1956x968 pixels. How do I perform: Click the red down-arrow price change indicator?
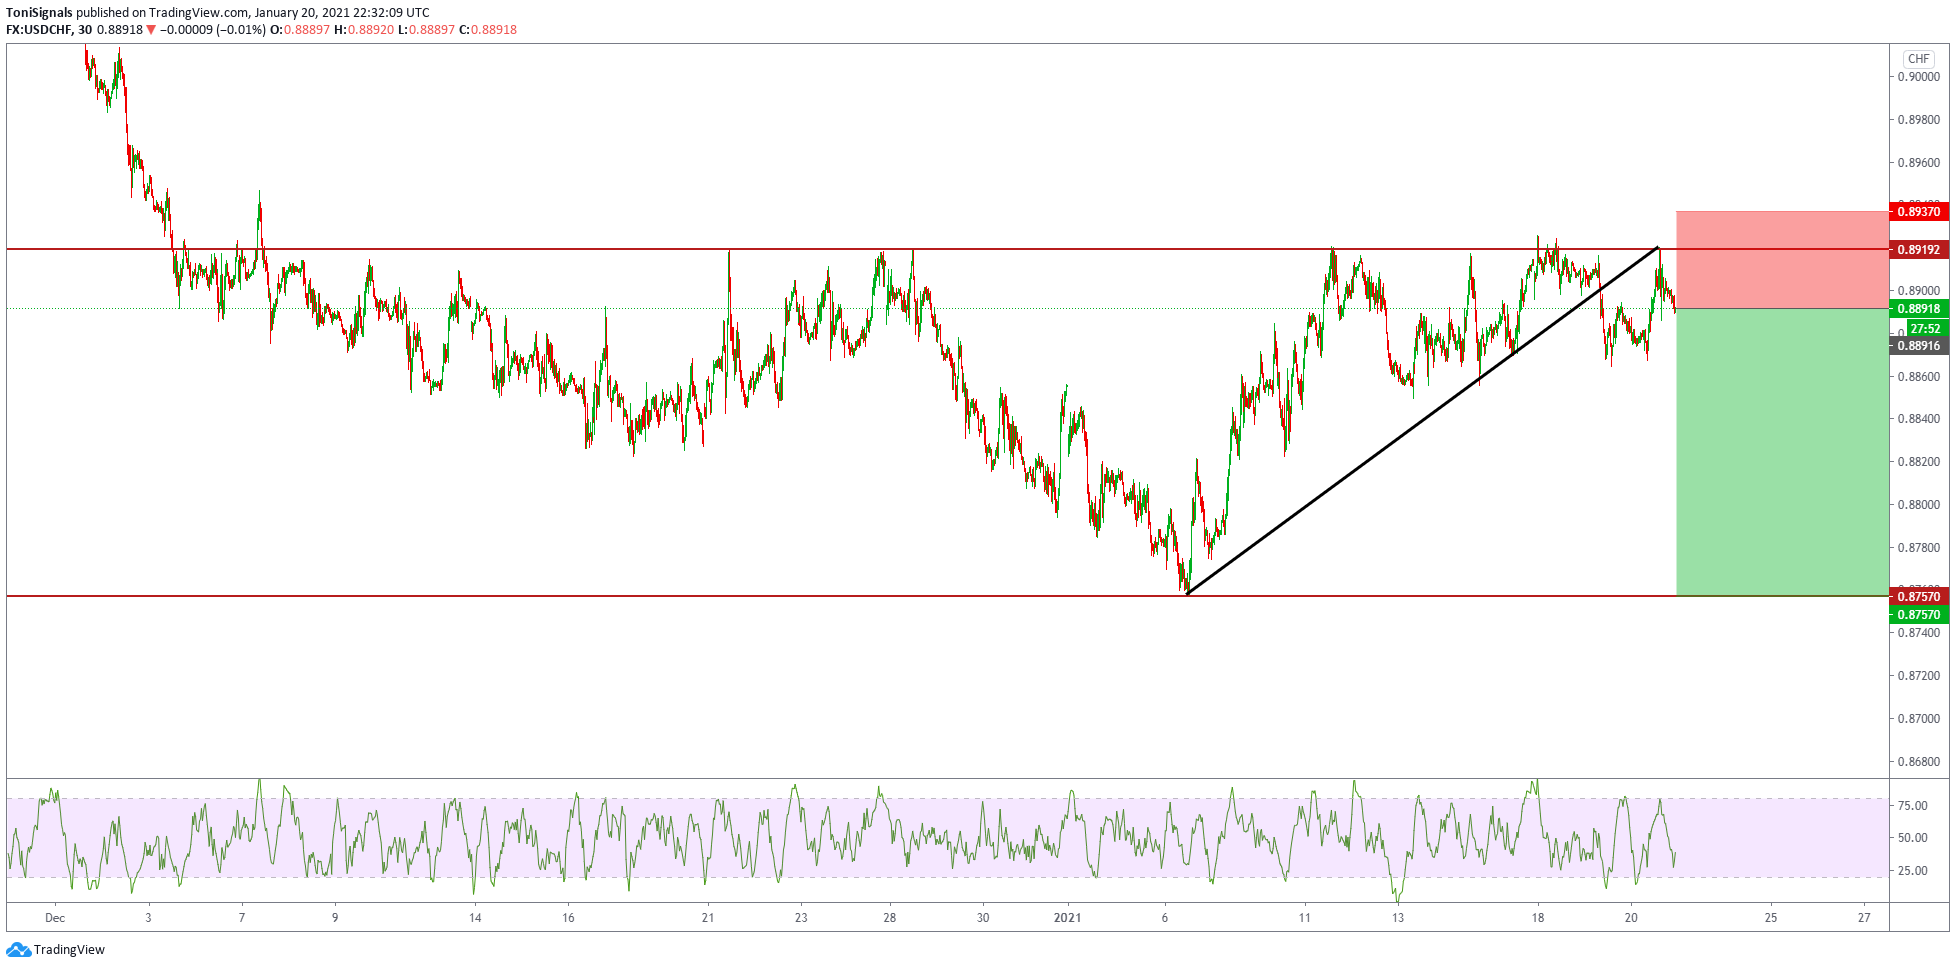click(151, 30)
